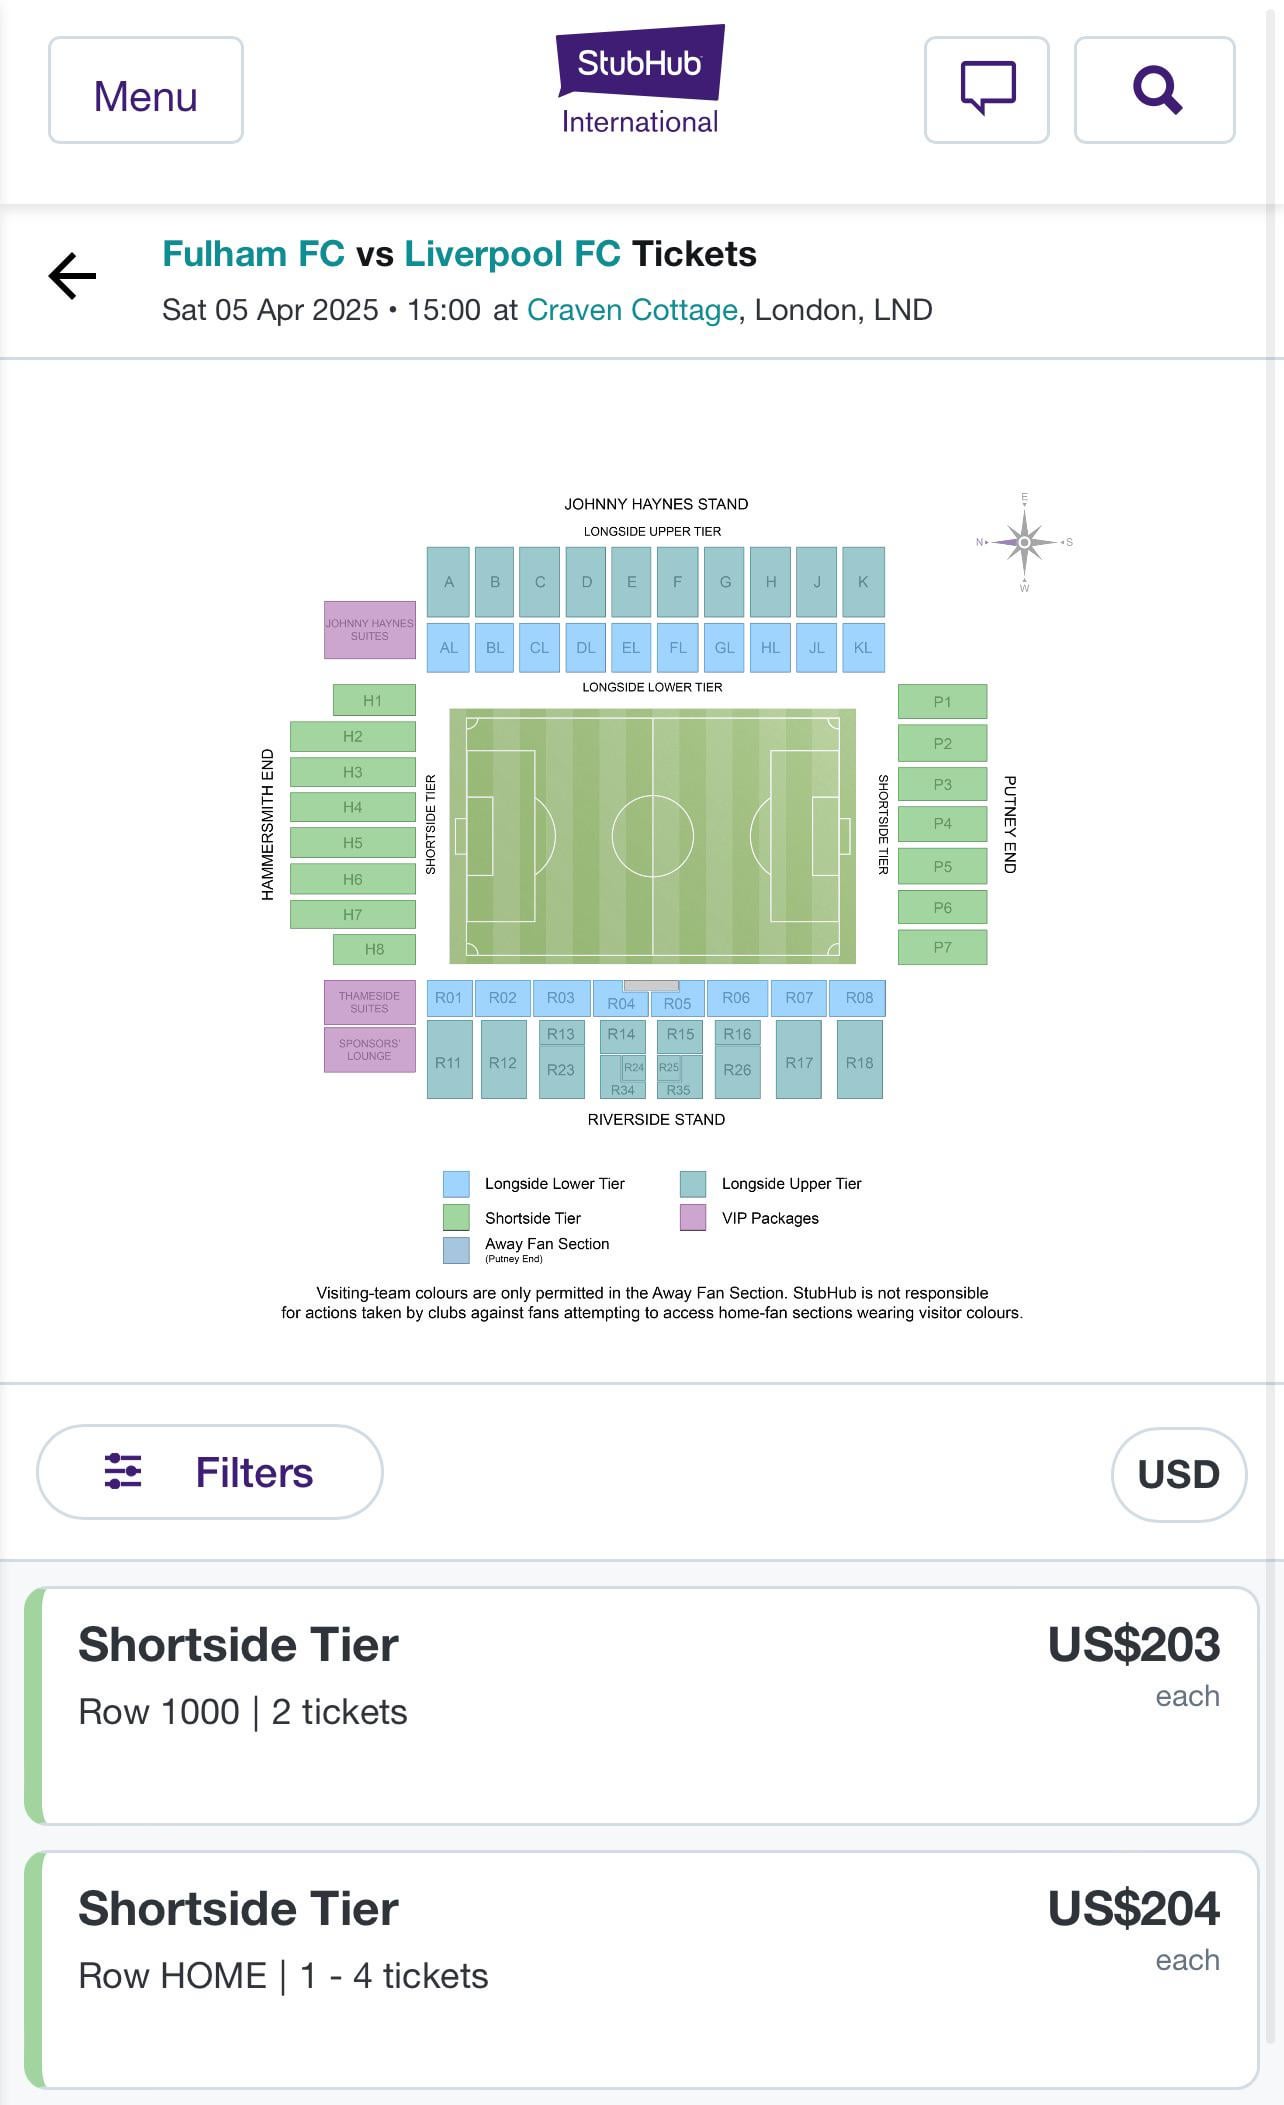This screenshot has width=1284, height=2105.
Task: Click the Fulham FC vs Liverpool FC title
Action: pos(459,253)
